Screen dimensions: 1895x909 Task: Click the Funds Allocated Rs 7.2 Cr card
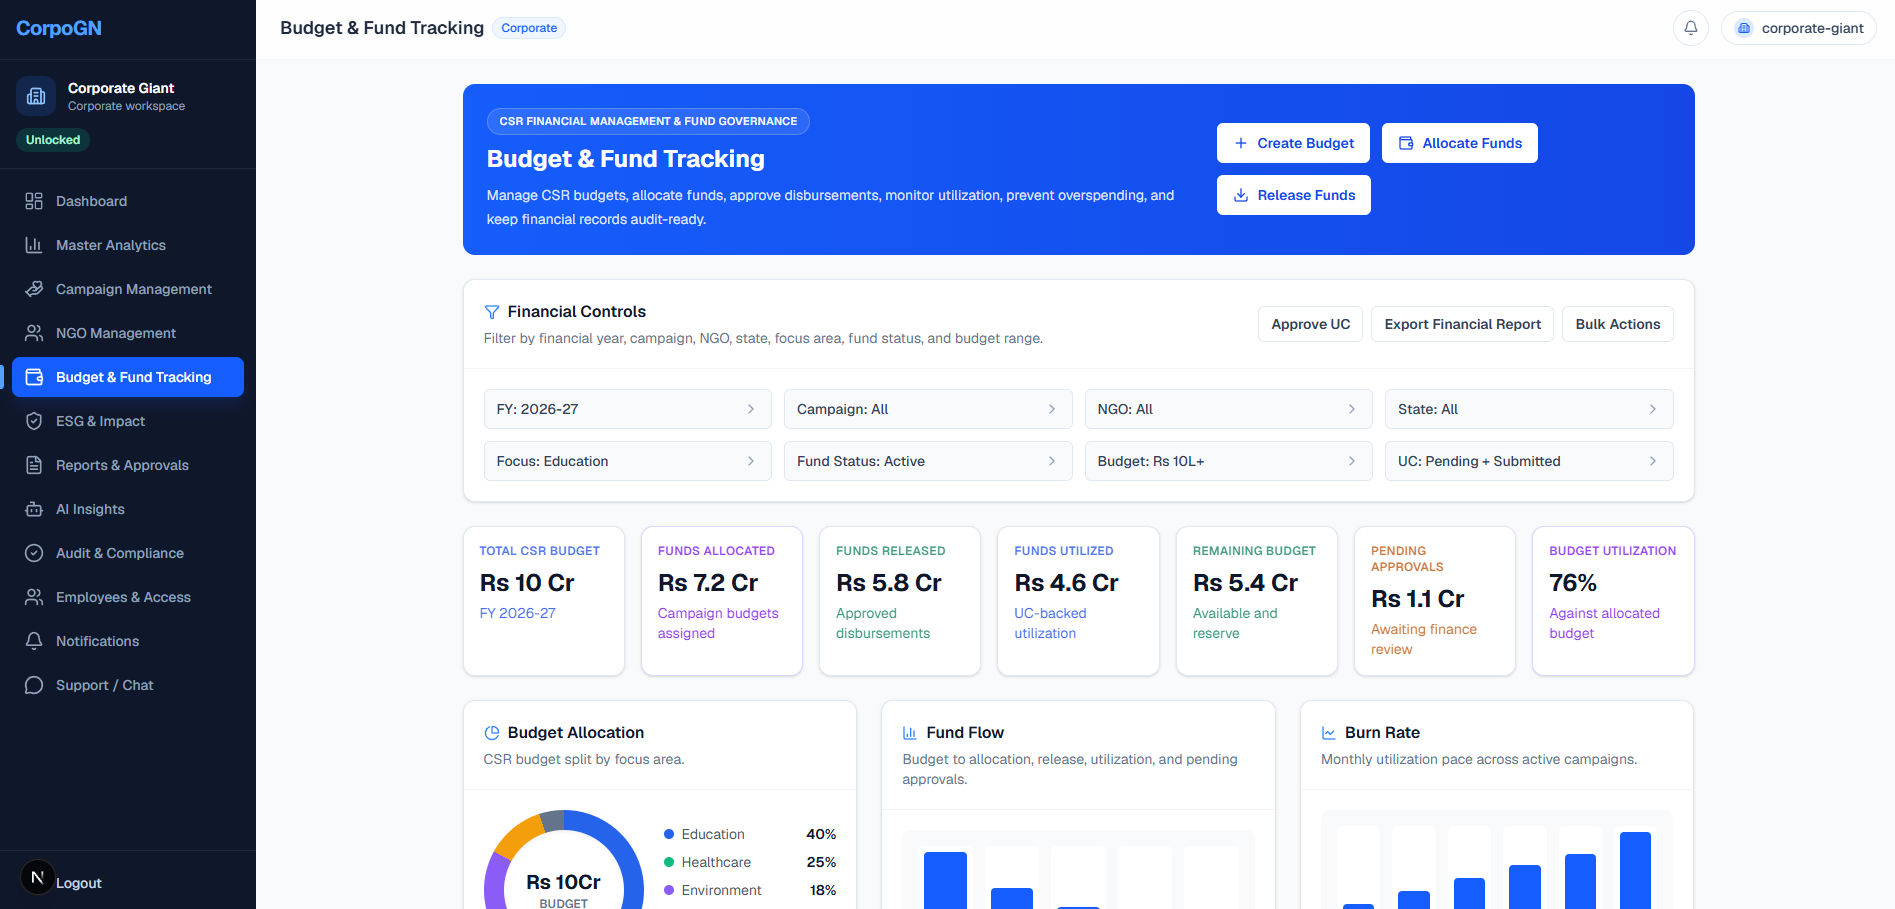tap(722, 601)
